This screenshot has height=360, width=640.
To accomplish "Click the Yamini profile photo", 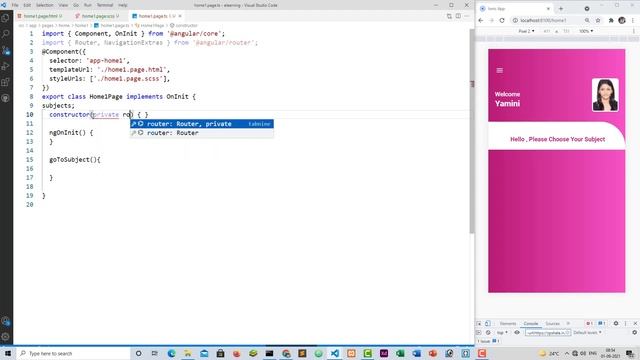I will click(x=605, y=95).
